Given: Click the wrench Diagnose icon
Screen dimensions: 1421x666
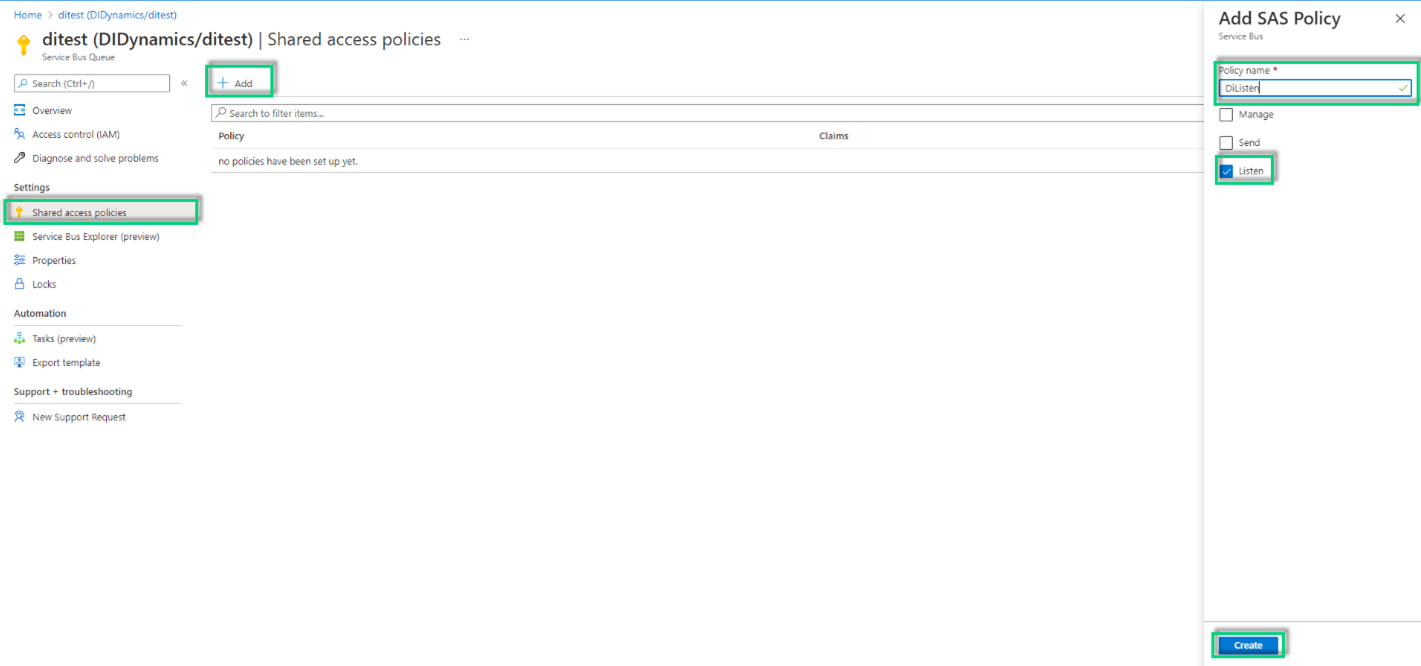Looking at the screenshot, I should pos(20,158).
